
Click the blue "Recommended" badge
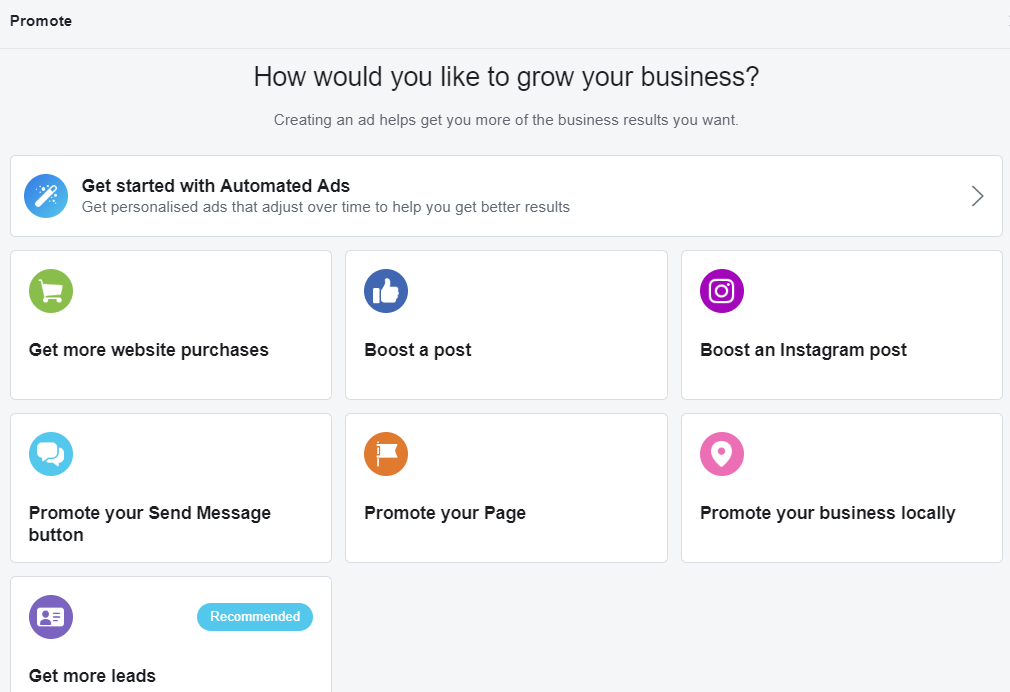(255, 617)
